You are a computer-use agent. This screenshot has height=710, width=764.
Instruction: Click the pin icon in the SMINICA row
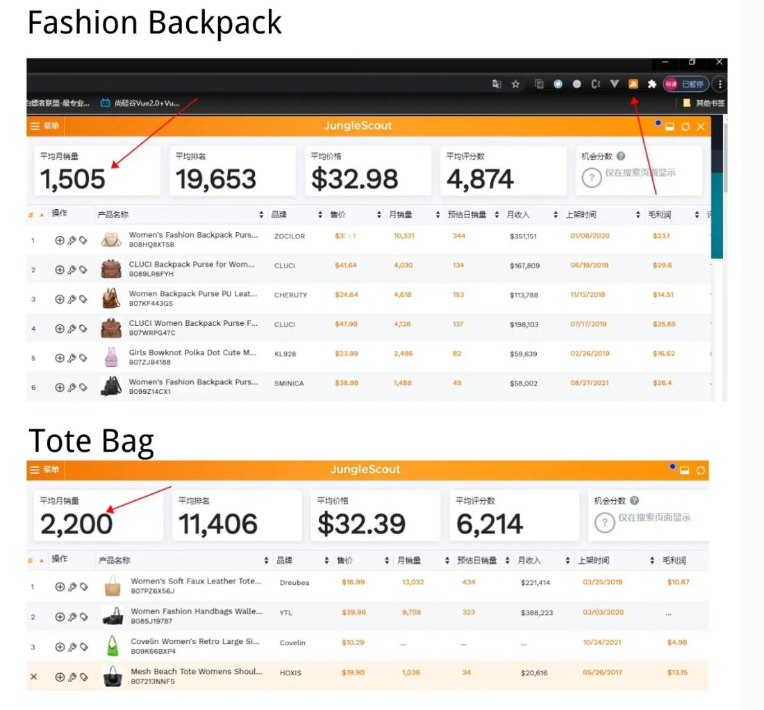coord(72,387)
